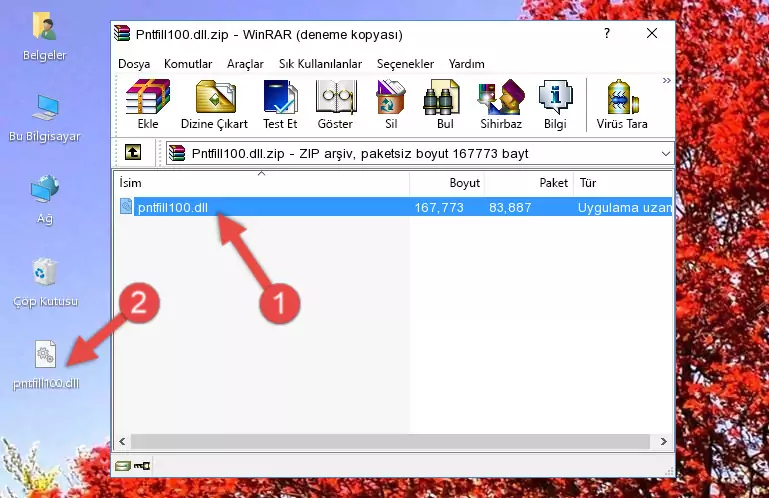Launch the Sihirbaz wizard
Viewport: 769px width, 498px height.
pos(501,105)
